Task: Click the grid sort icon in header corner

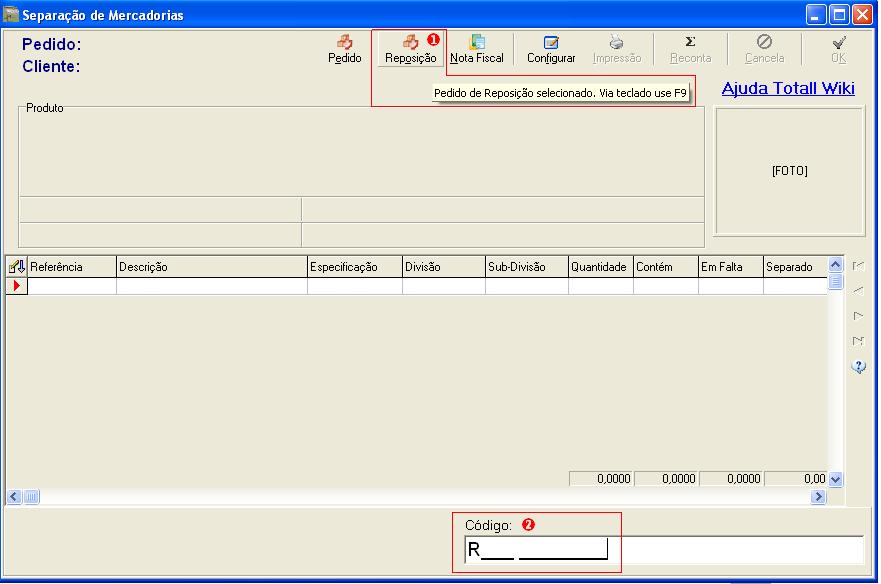Action: [17, 267]
